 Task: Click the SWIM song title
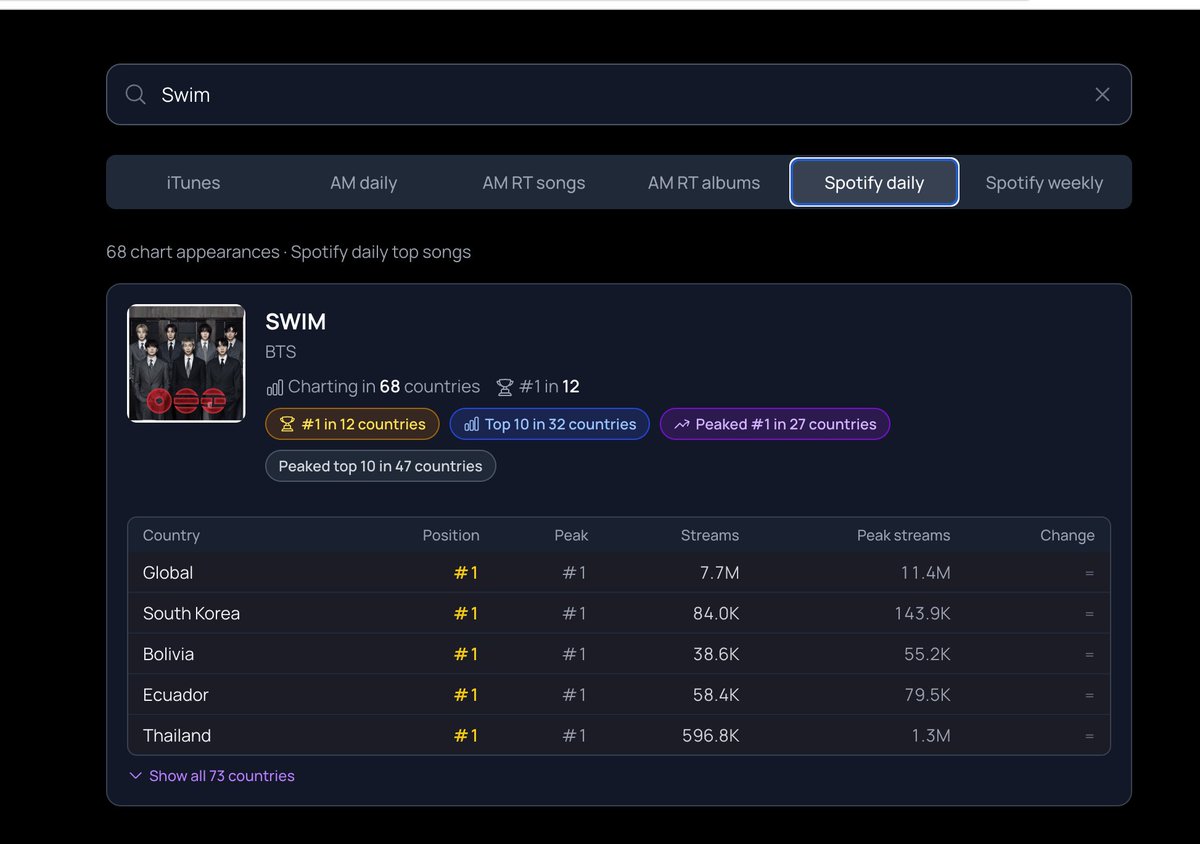click(x=295, y=322)
